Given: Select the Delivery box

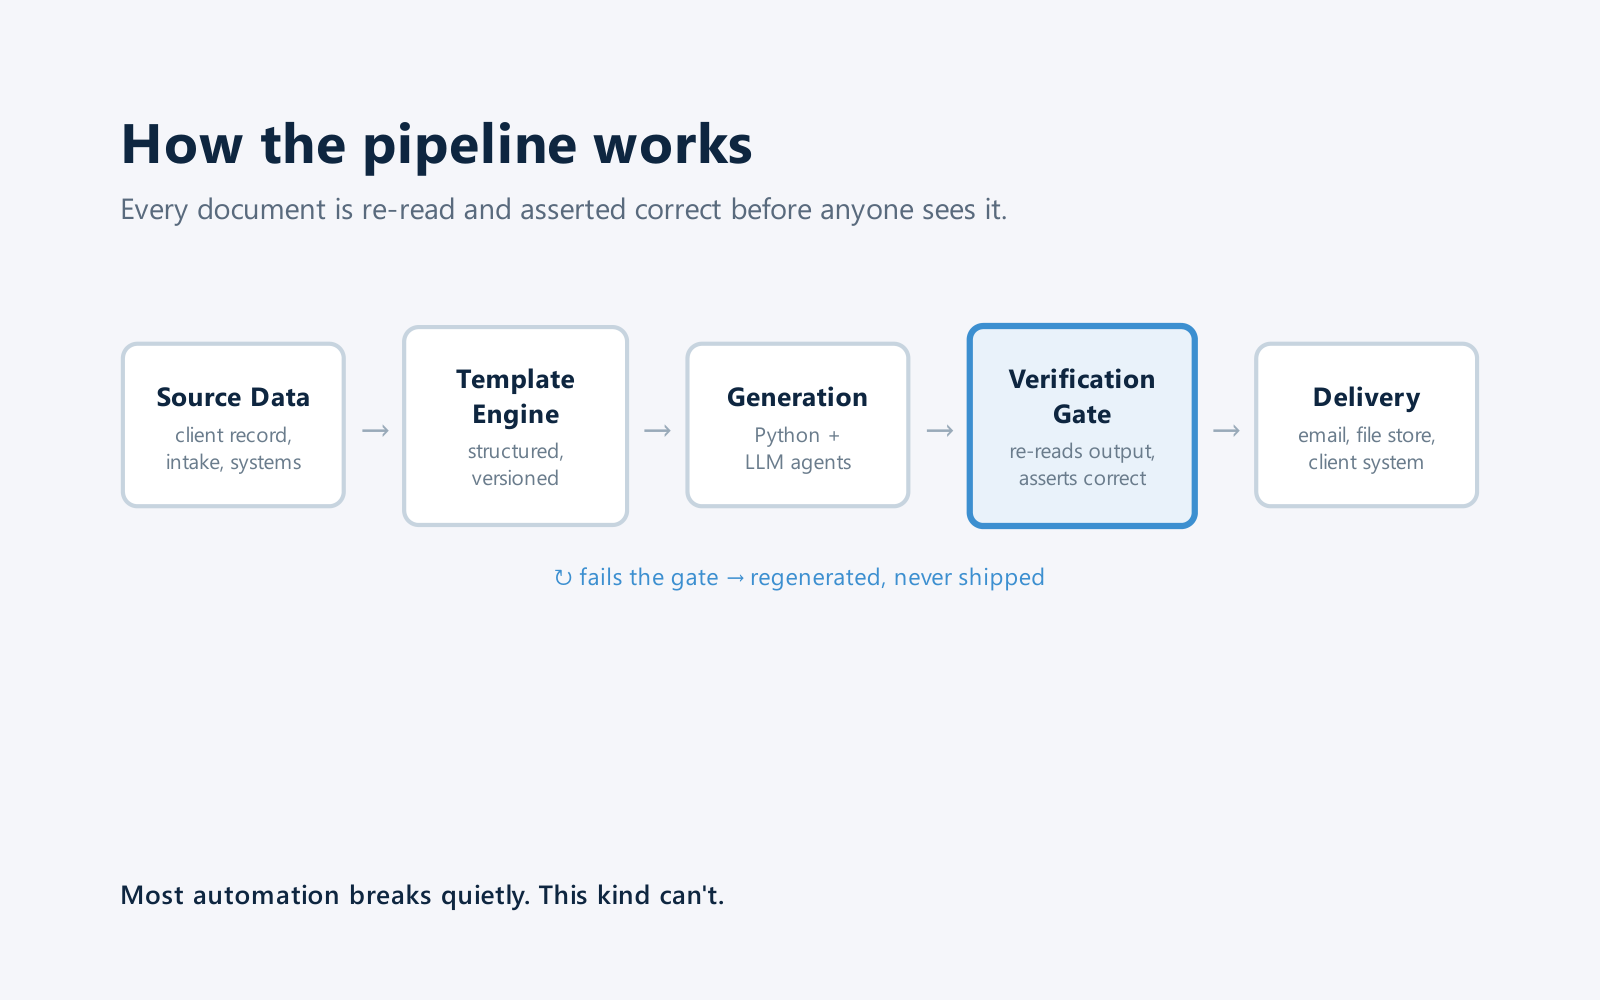Looking at the screenshot, I should (1366, 425).
